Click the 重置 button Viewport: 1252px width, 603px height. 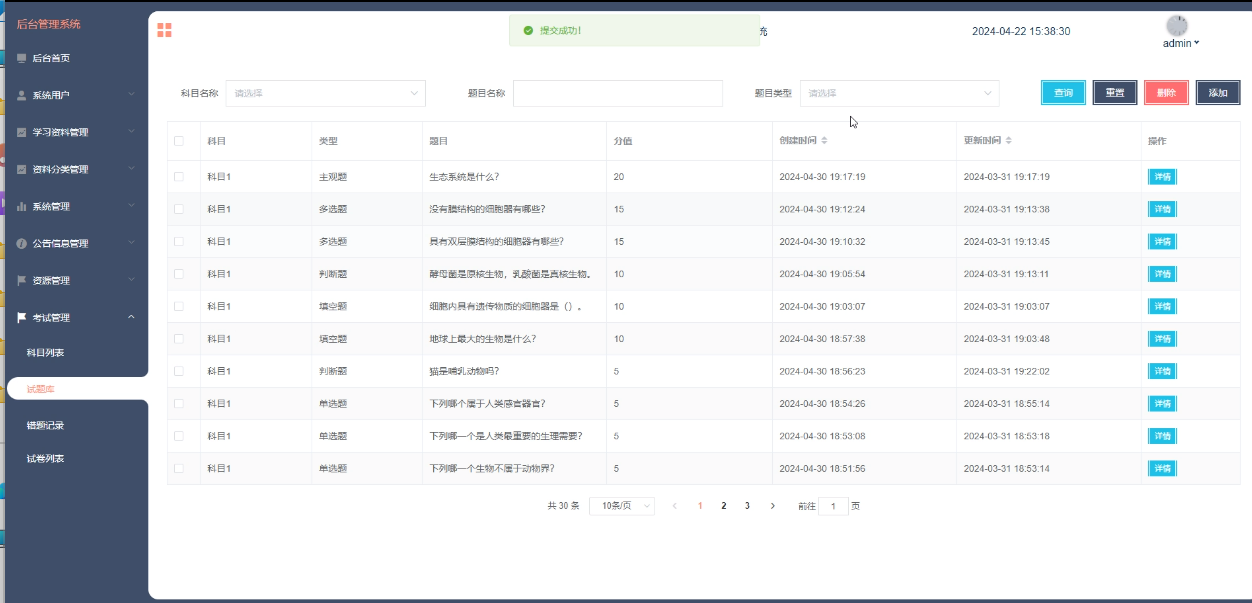pyautogui.click(x=1114, y=93)
